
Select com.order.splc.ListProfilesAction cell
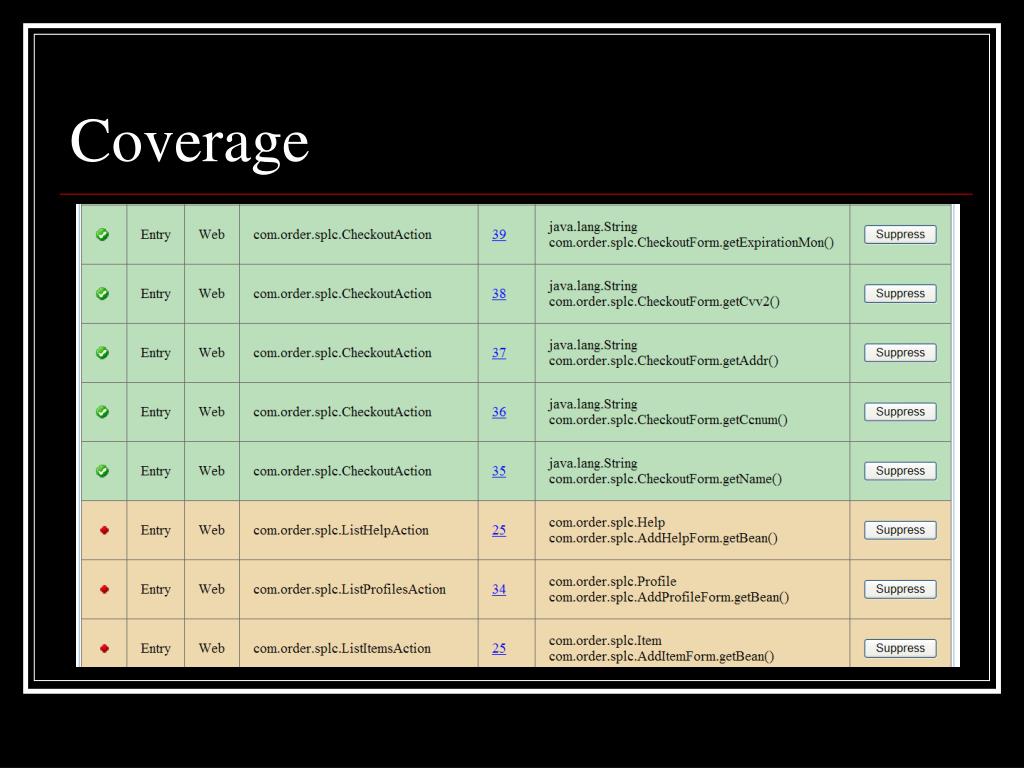click(x=359, y=589)
